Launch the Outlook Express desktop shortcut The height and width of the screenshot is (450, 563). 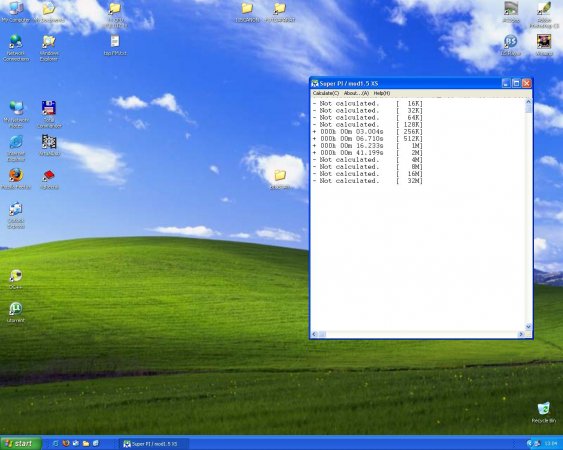[x=16, y=215]
